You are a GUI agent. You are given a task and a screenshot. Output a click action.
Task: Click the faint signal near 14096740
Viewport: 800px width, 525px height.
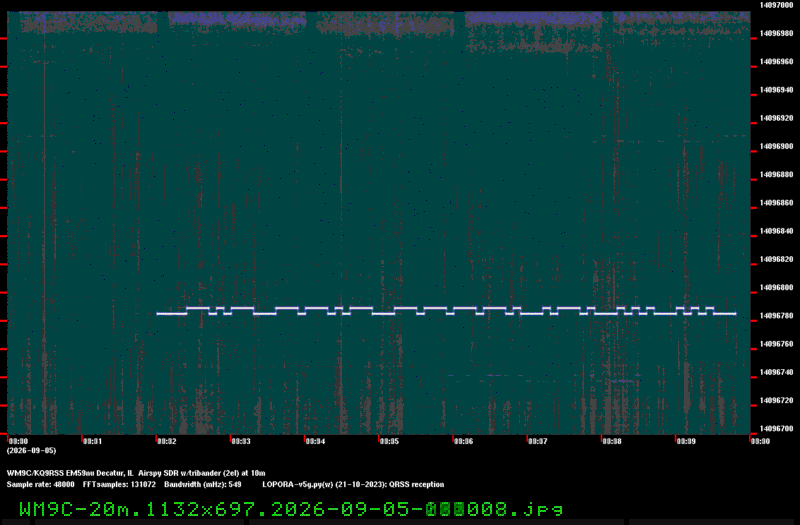pos(625,381)
